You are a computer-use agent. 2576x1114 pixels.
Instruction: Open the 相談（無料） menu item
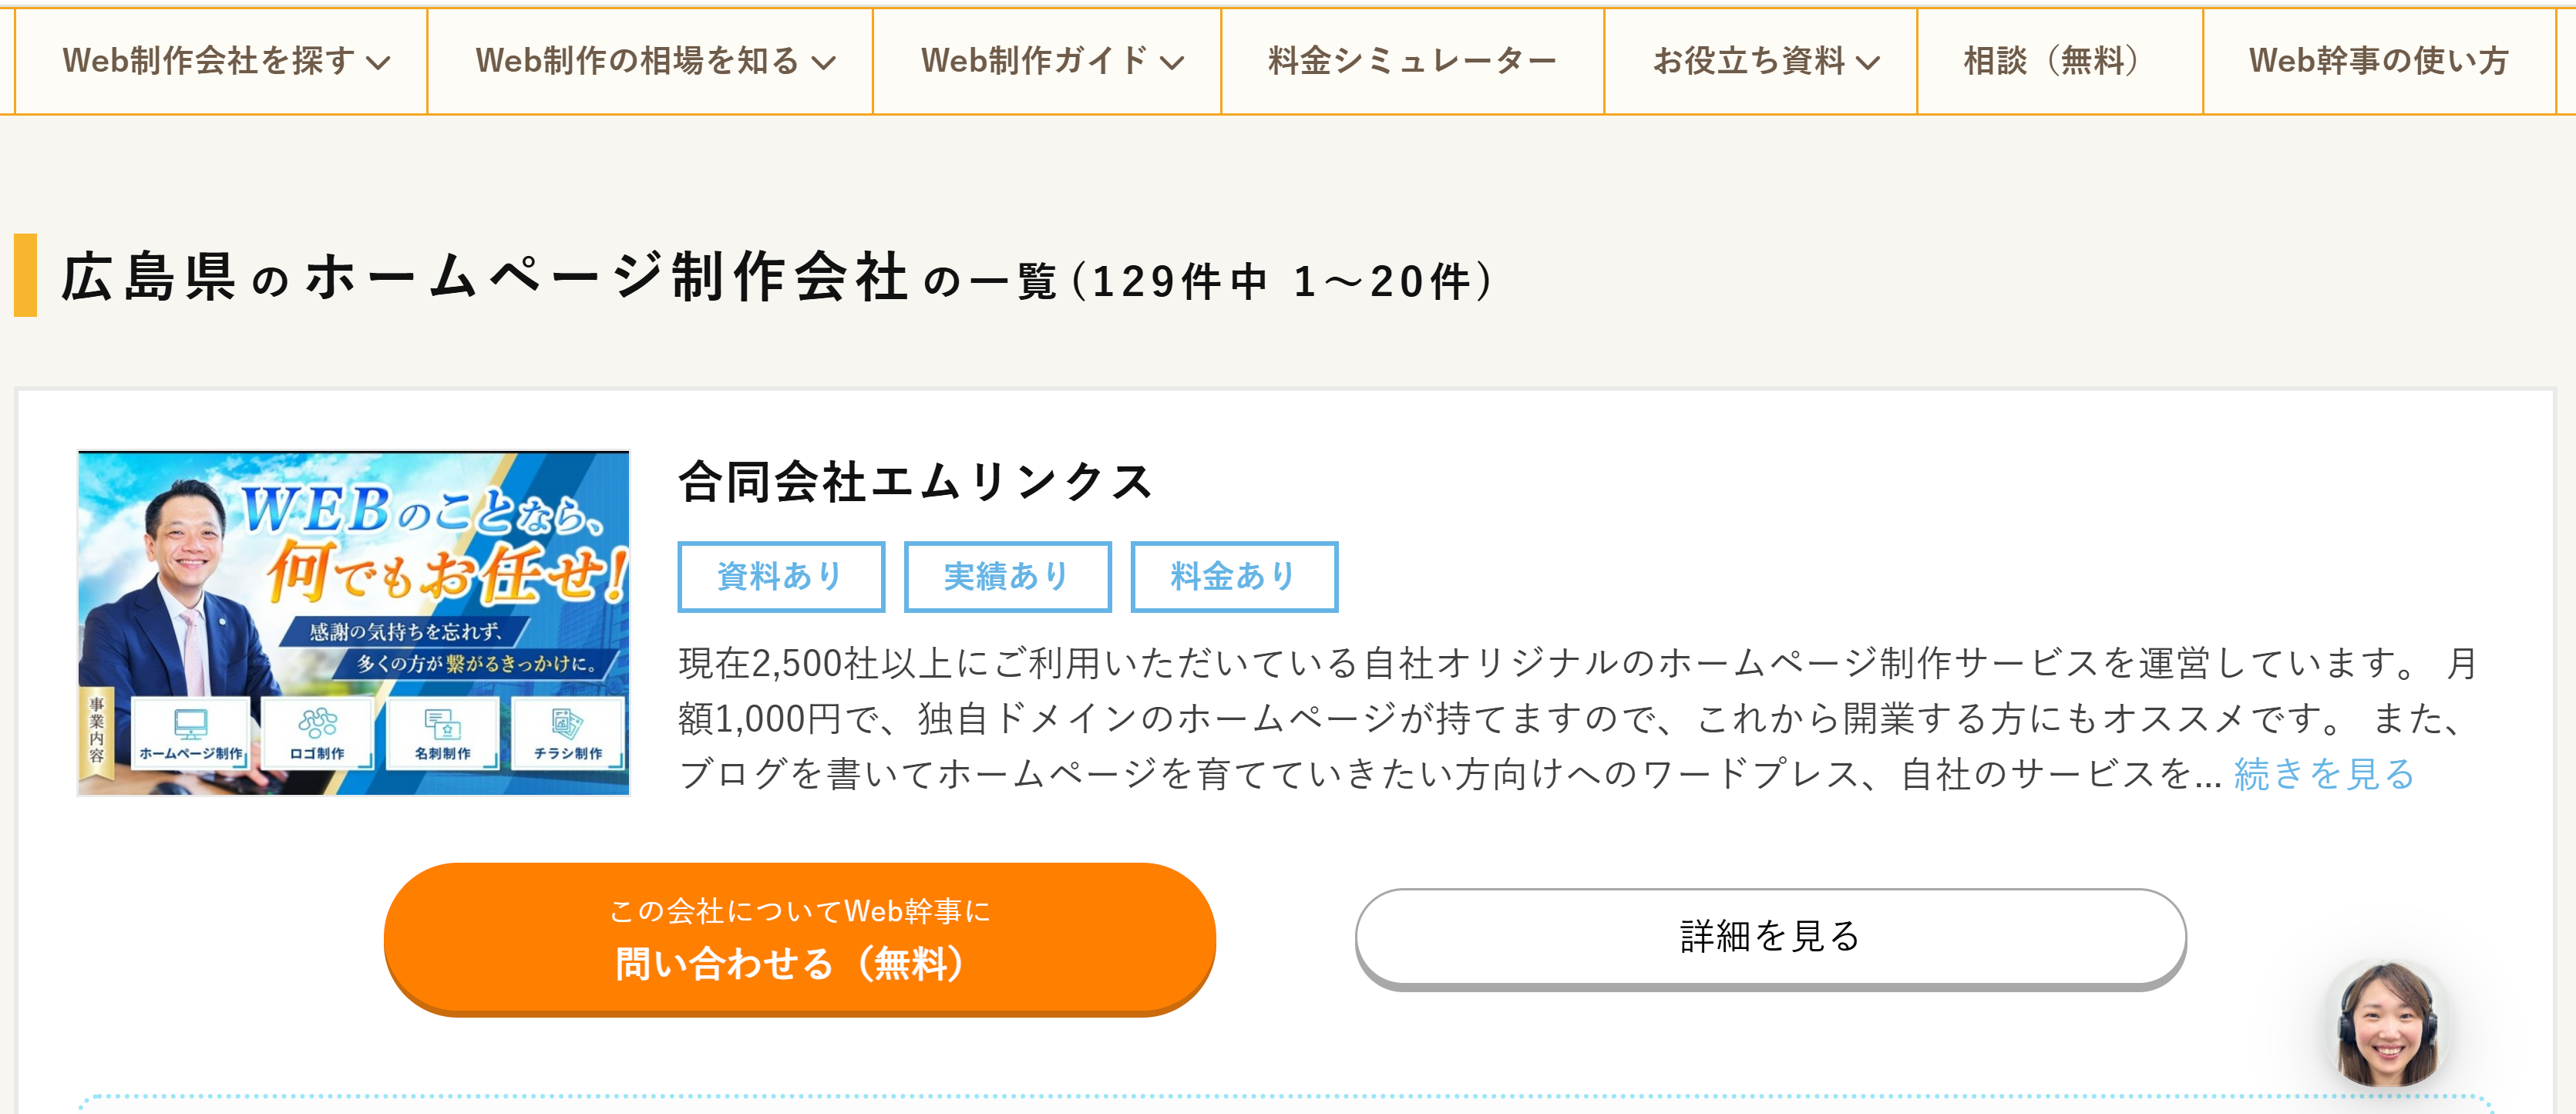2059,61
